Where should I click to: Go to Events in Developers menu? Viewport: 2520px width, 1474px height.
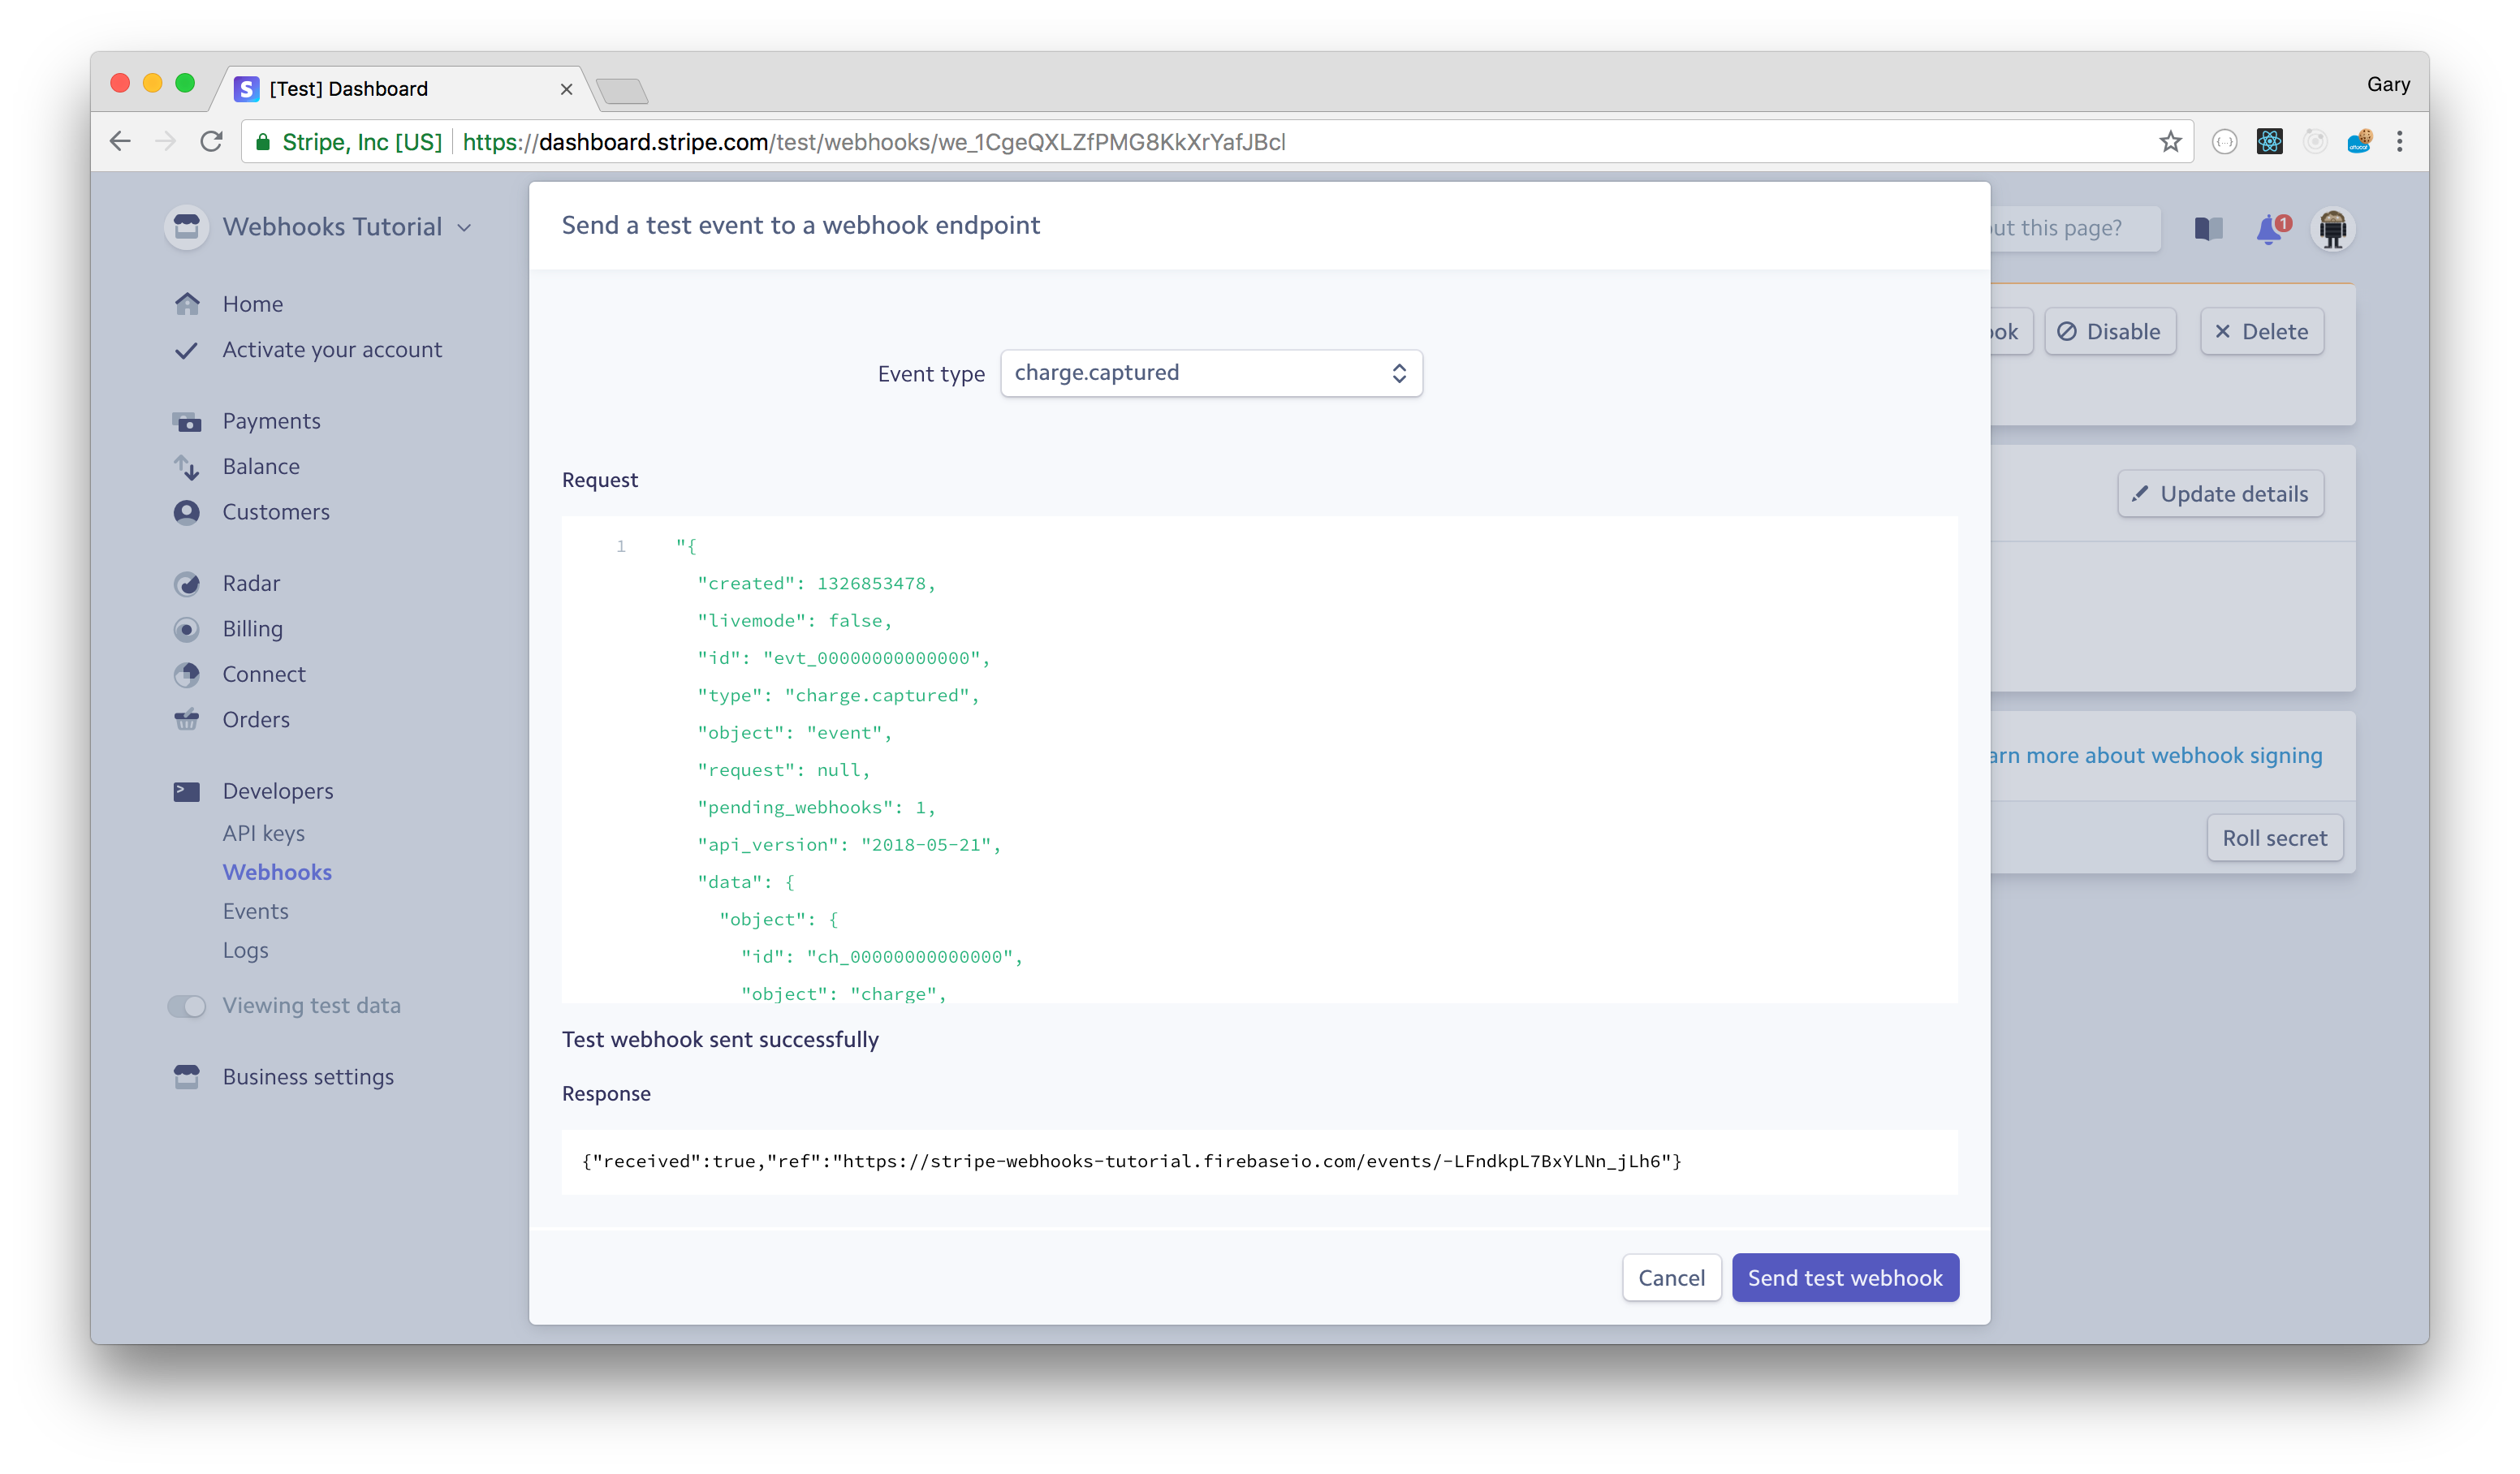[255, 911]
